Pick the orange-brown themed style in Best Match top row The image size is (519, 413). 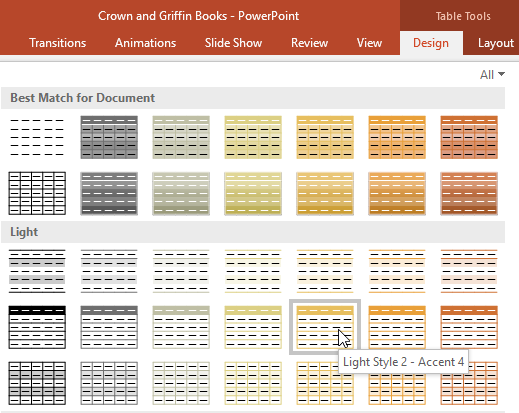[x=469, y=137]
